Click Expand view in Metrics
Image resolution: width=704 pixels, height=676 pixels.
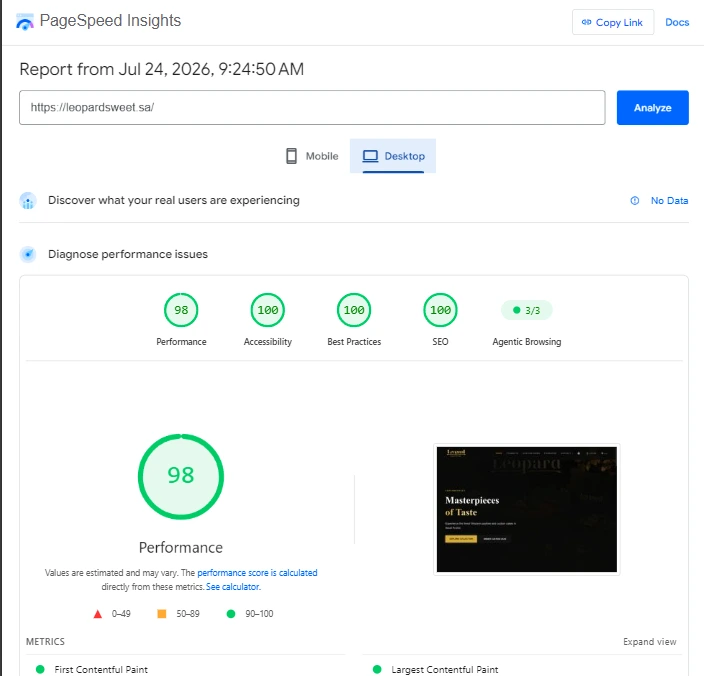[x=649, y=641]
